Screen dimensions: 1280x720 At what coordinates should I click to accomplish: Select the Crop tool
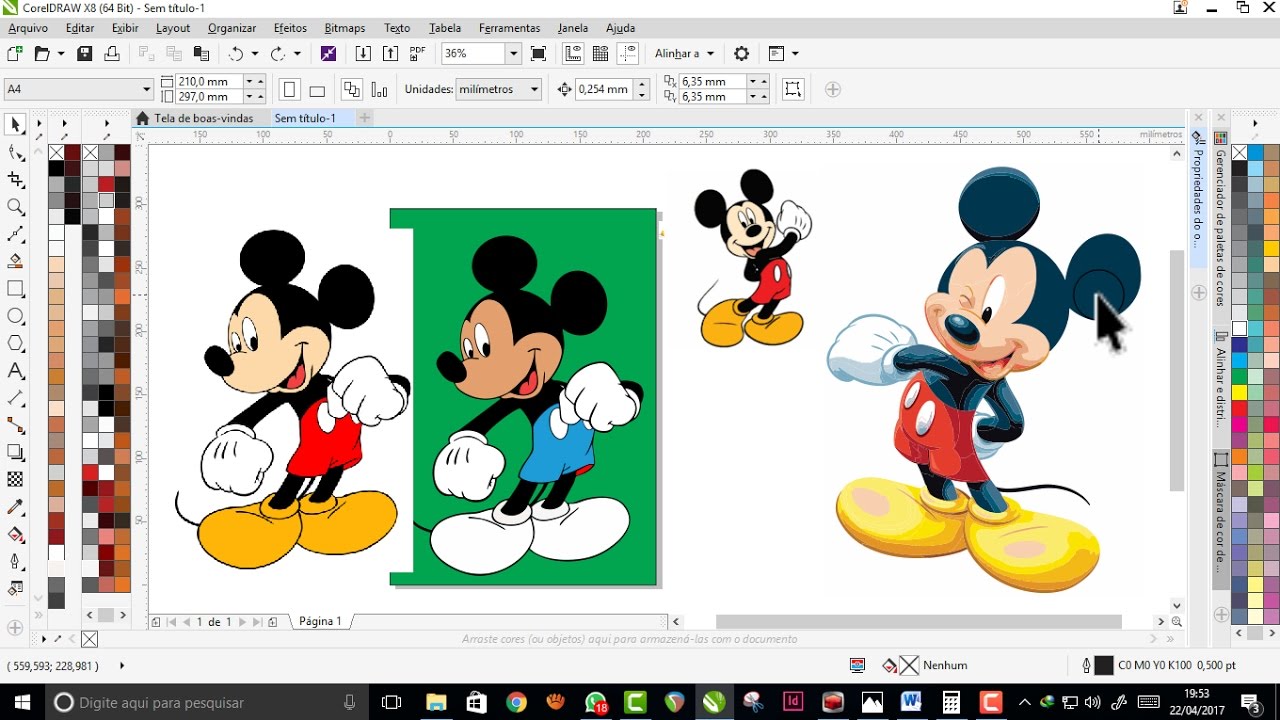[15, 180]
